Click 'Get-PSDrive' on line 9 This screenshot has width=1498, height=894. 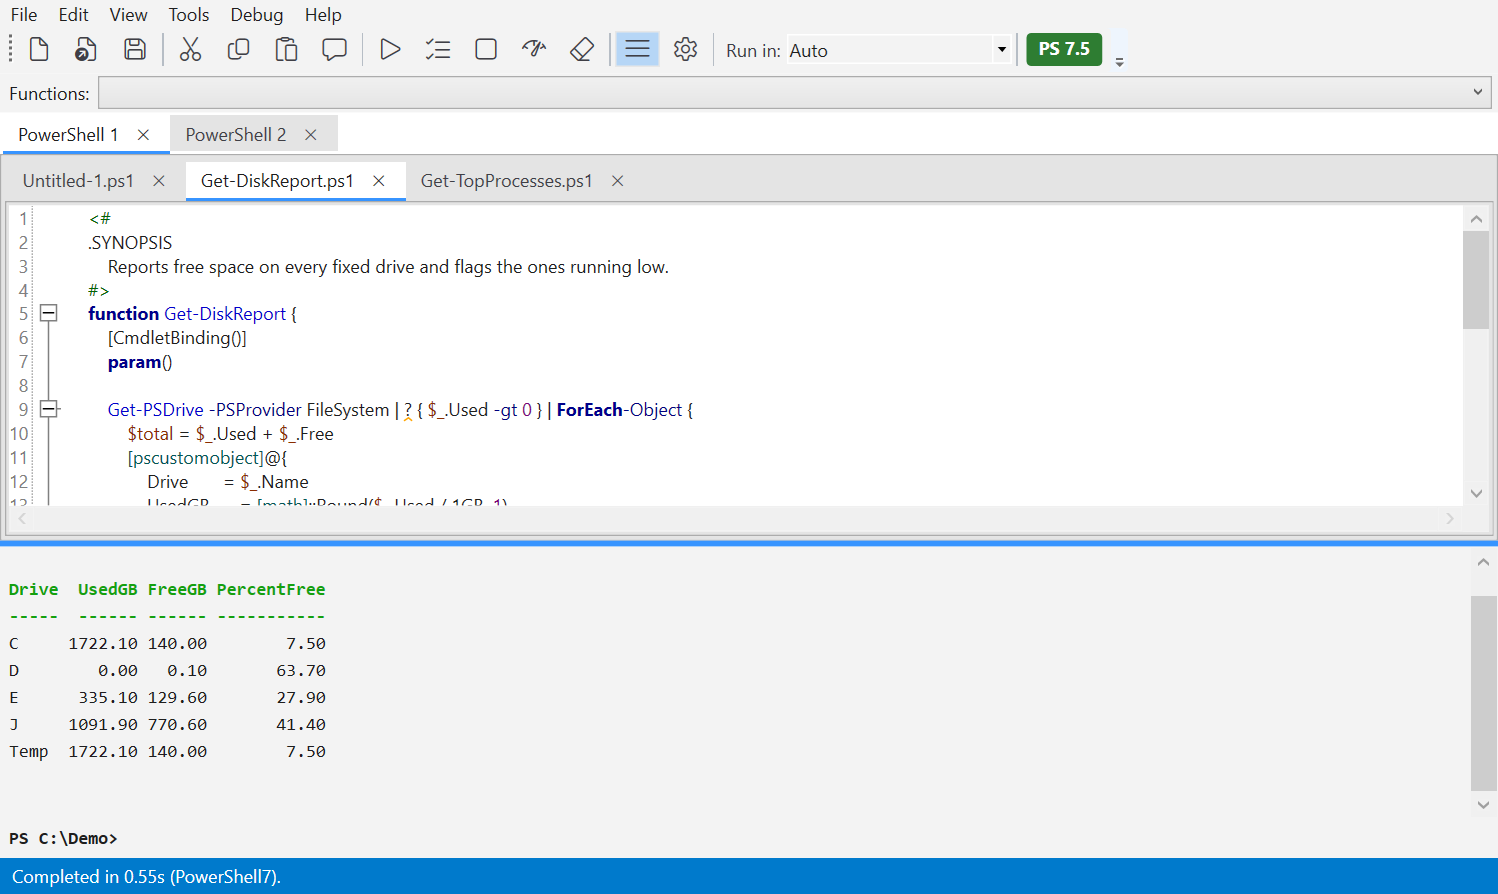(x=156, y=410)
